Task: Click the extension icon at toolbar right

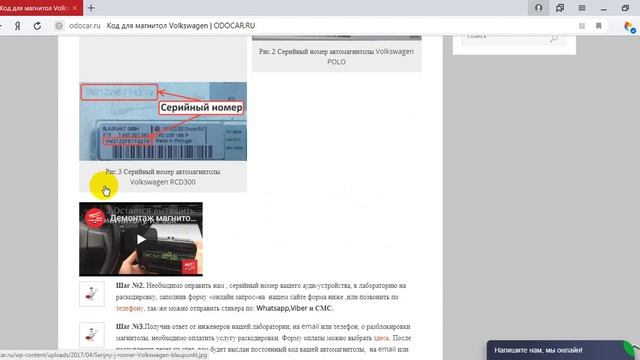Action: [629, 27]
